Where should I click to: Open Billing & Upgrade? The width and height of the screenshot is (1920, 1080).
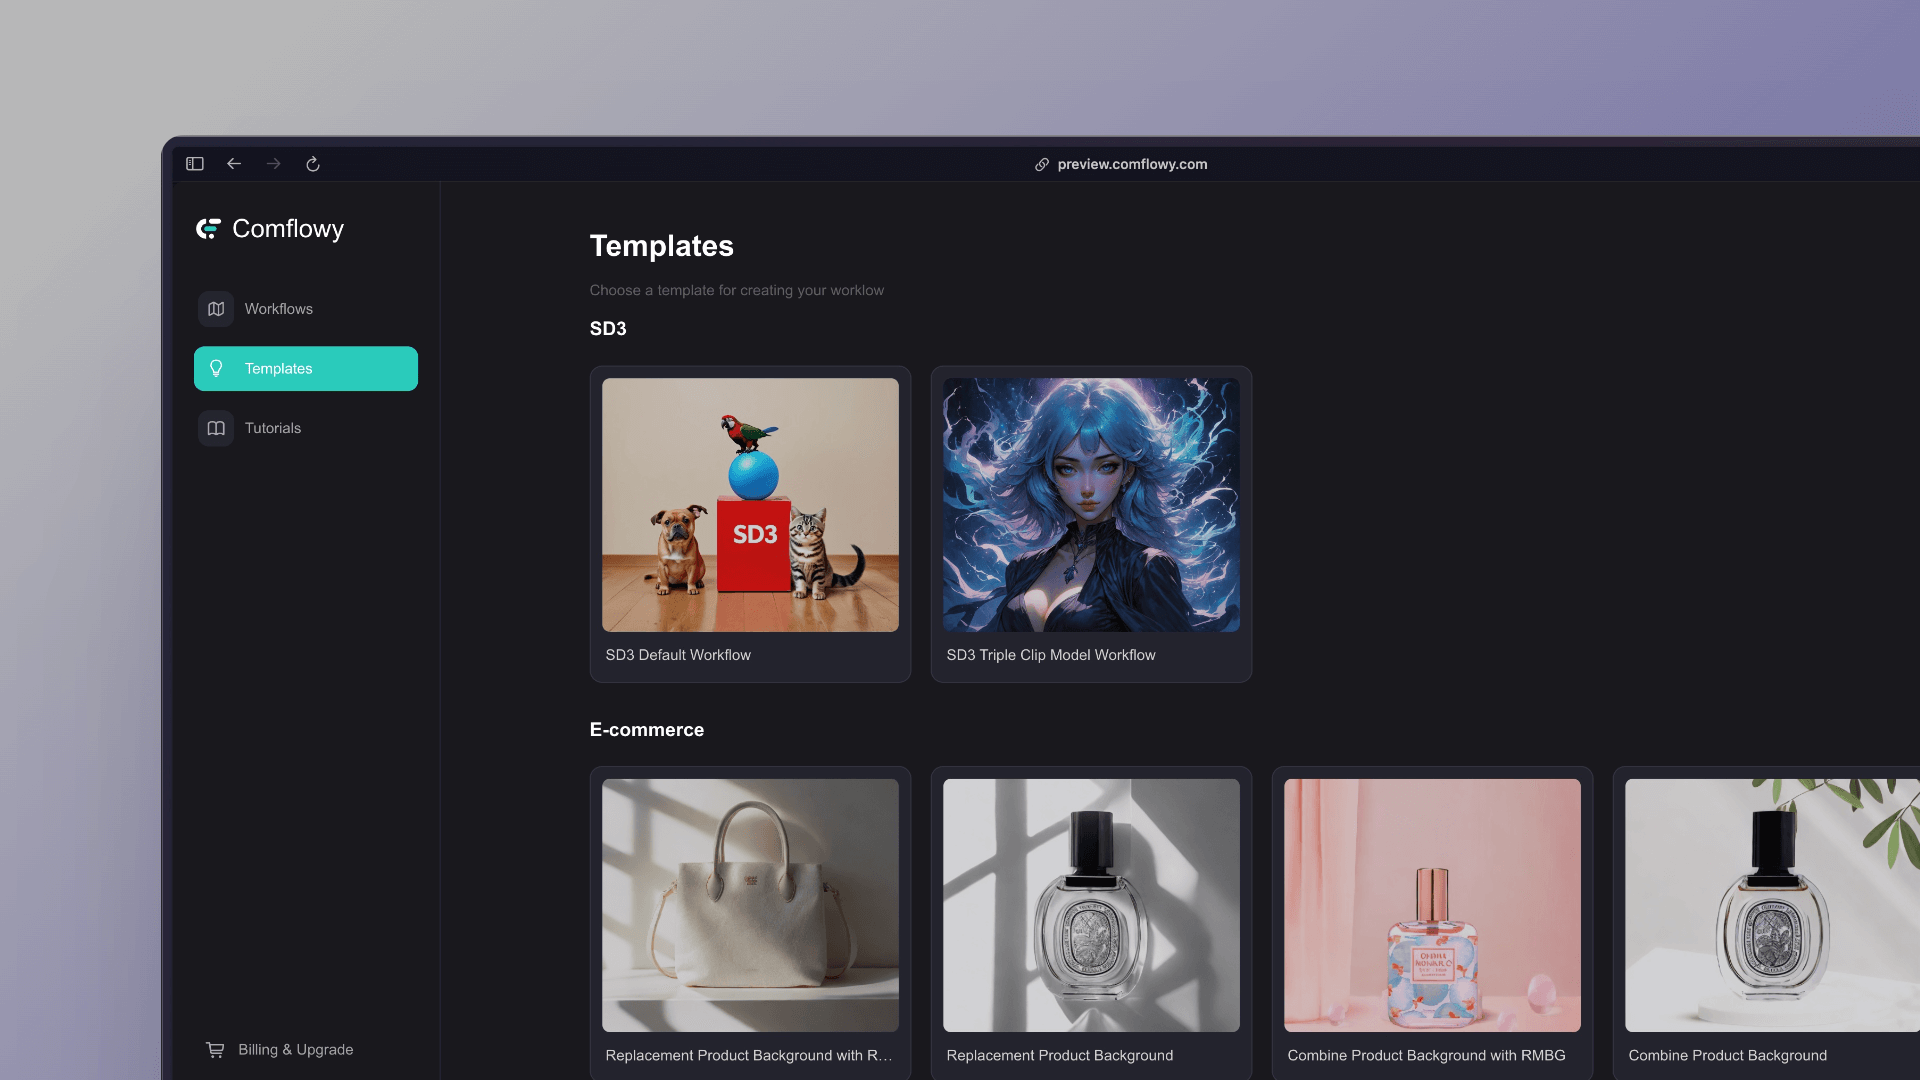pyautogui.click(x=295, y=1049)
